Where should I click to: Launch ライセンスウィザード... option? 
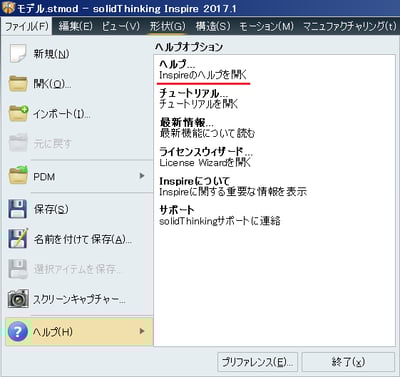point(206,157)
